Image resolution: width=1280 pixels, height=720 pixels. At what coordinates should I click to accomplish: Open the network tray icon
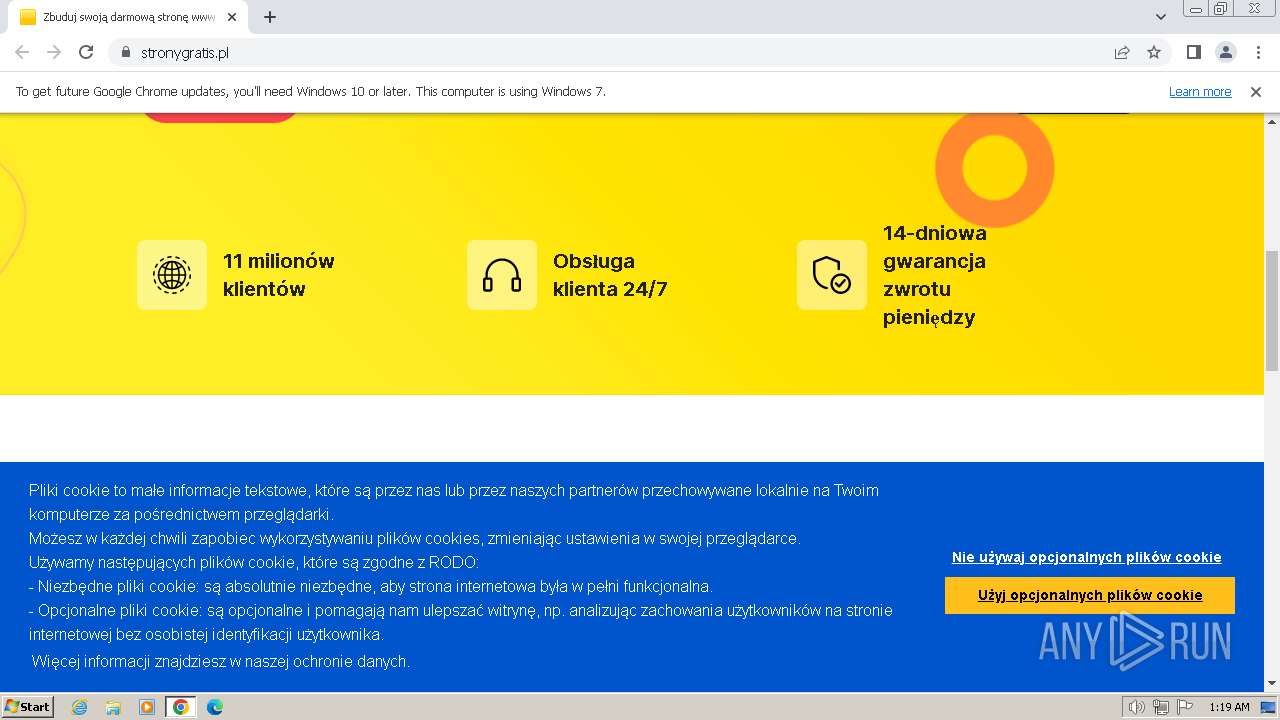[x=1160, y=707]
